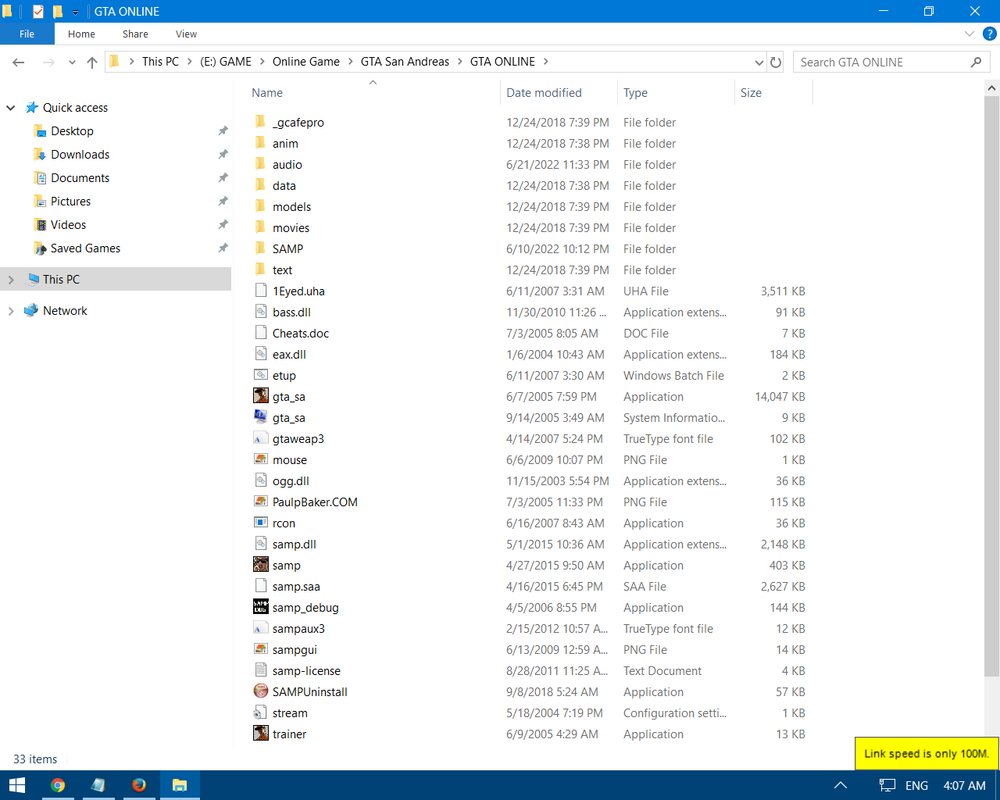Open the Windows Start menu
This screenshot has height=800, width=1000.
[17, 785]
